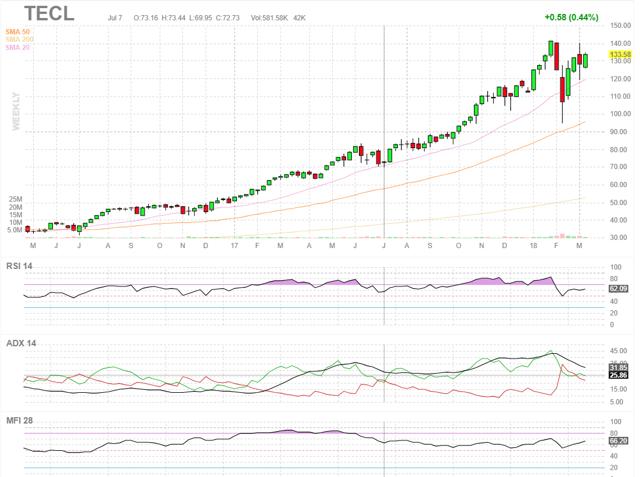The height and width of the screenshot is (477, 640).
Task: Click the 150.00 price axis label
Action: [621, 25]
